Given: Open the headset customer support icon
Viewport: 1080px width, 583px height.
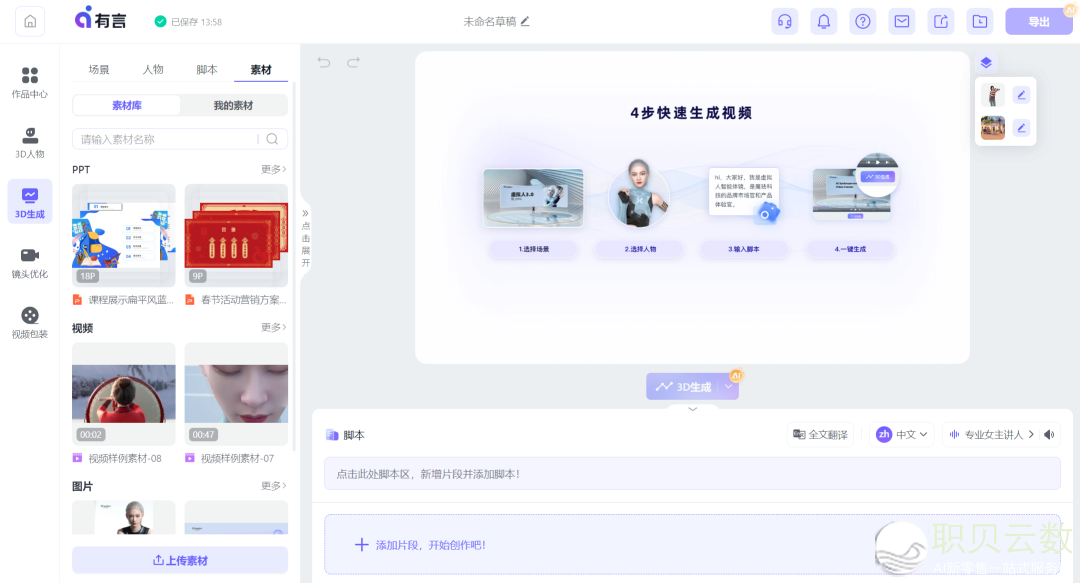Looking at the screenshot, I should pyautogui.click(x=784, y=20).
